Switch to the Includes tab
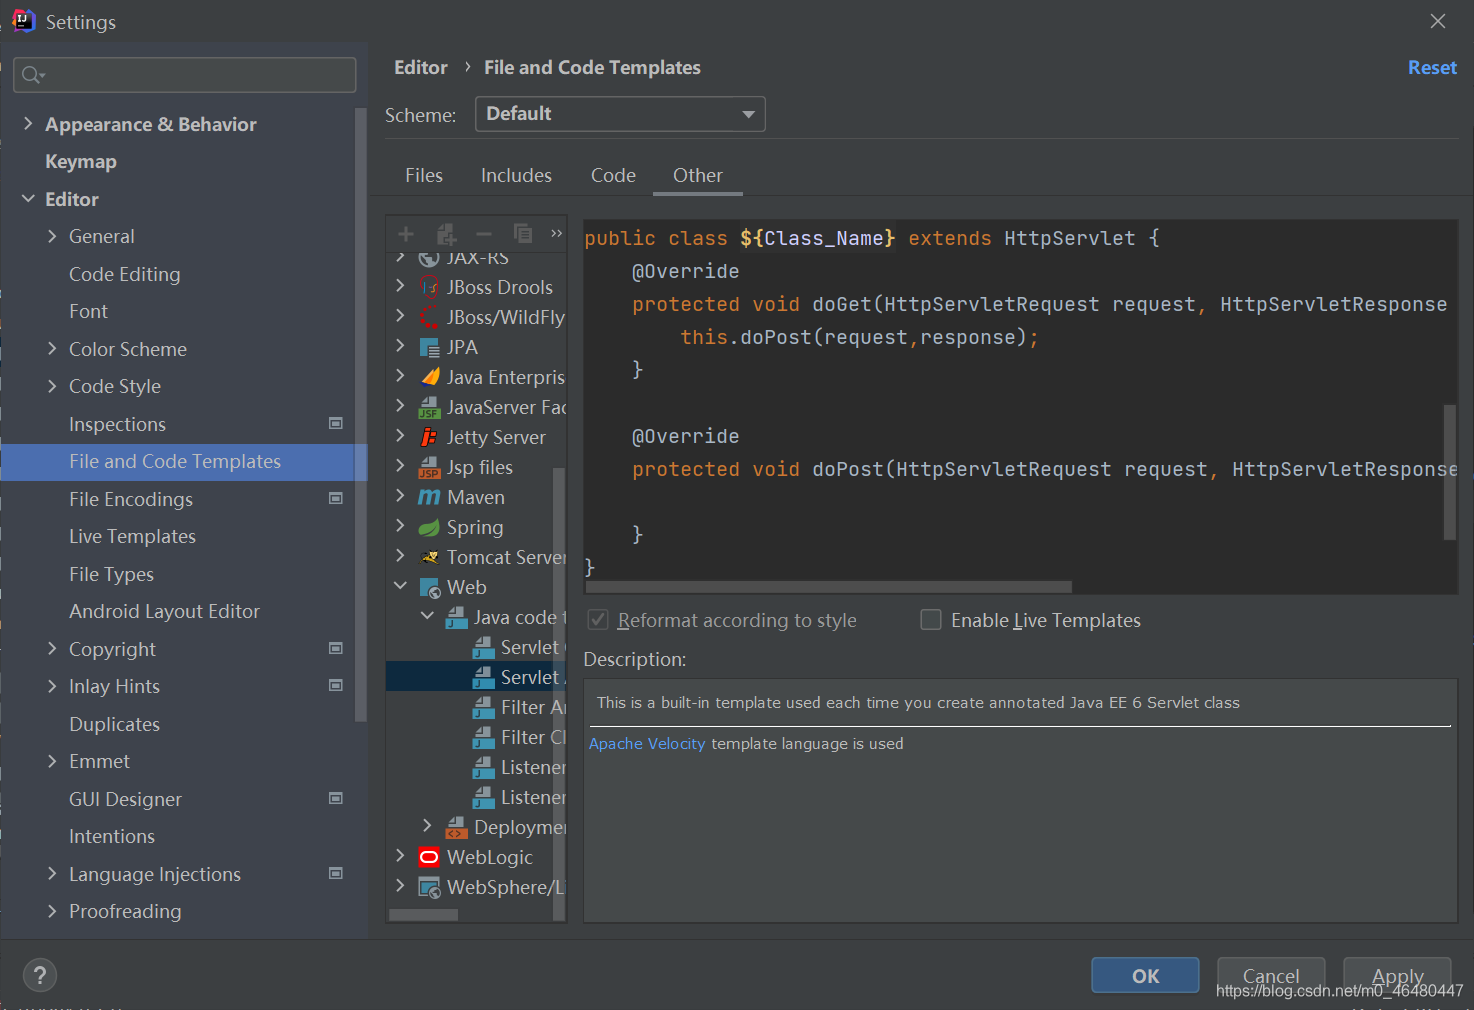This screenshot has height=1010, width=1474. pos(516,175)
